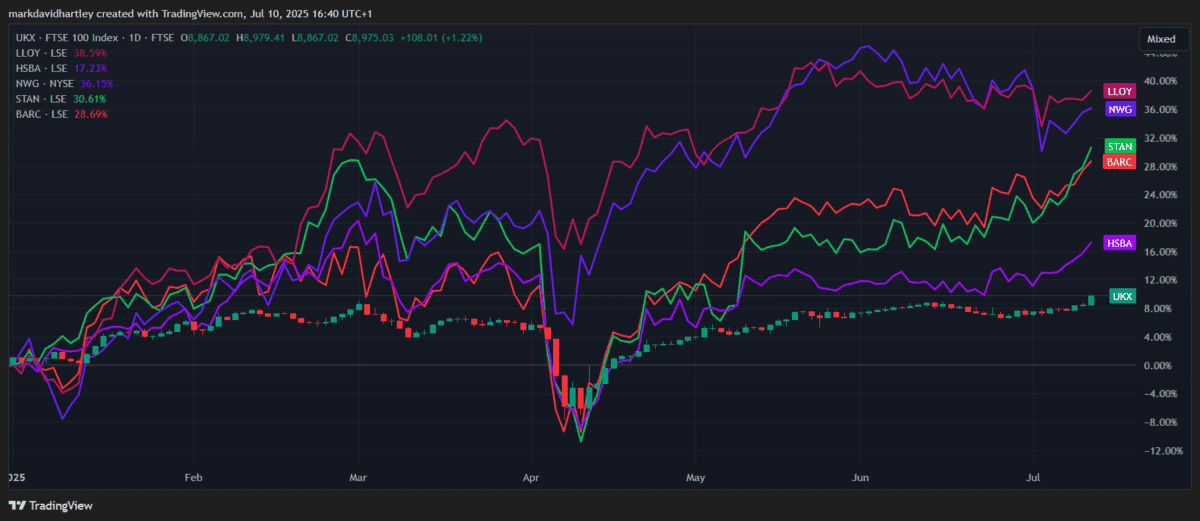This screenshot has height=521, width=1200.
Task: Open the Mixed scale mode selector
Action: (x=1160, y=39)
